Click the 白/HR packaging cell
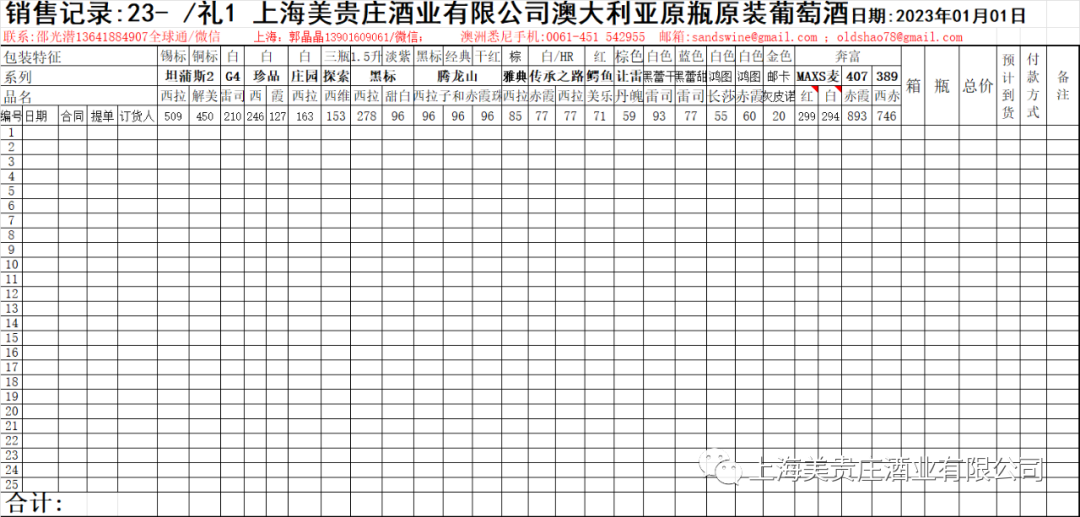Viewport: 1080px width, 517px height. (x=557, y=57)
